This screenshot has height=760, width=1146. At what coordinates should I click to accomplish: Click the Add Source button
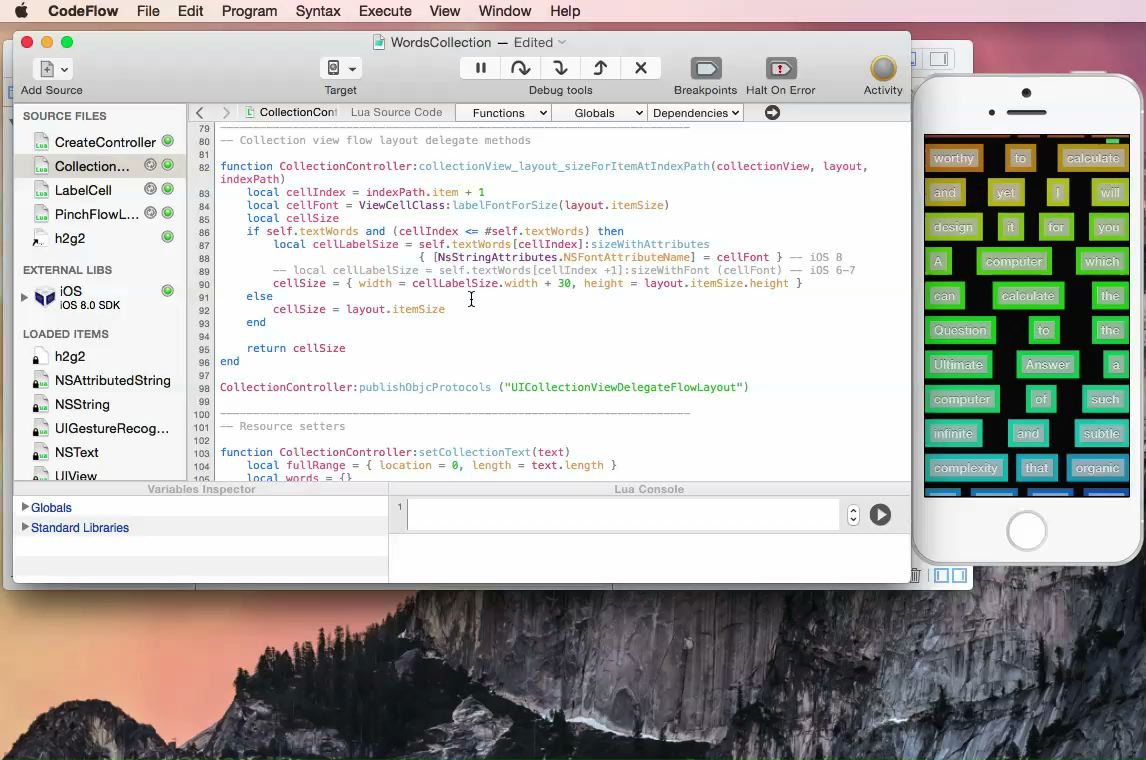tap(53, 69)
